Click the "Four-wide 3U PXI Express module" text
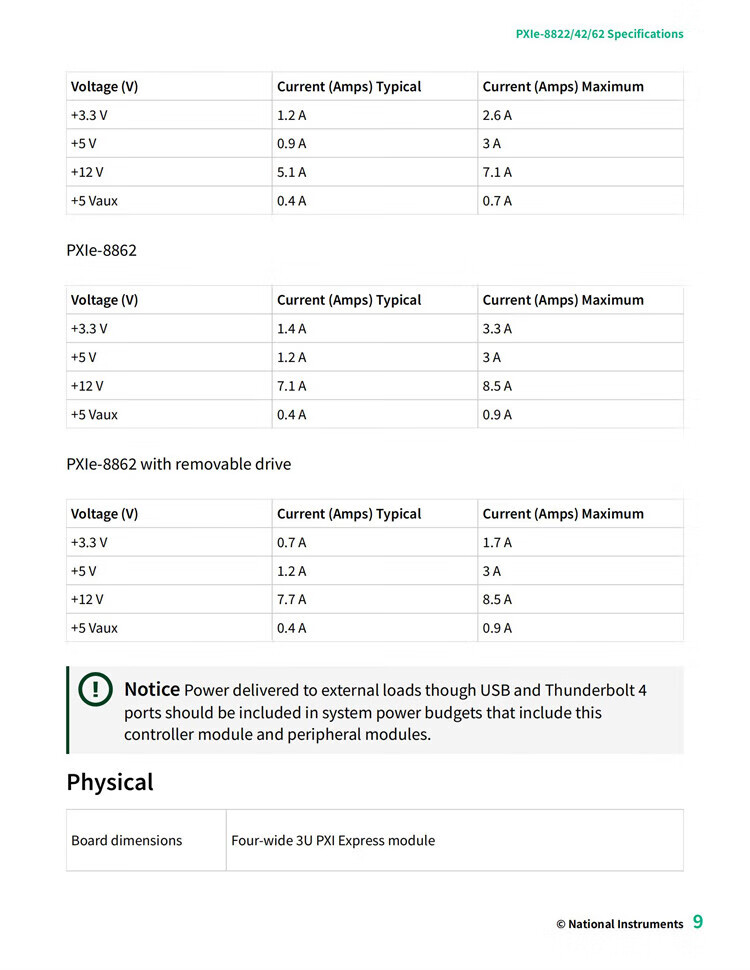Viewport: 750px width, 970px height. coord(333,840)
